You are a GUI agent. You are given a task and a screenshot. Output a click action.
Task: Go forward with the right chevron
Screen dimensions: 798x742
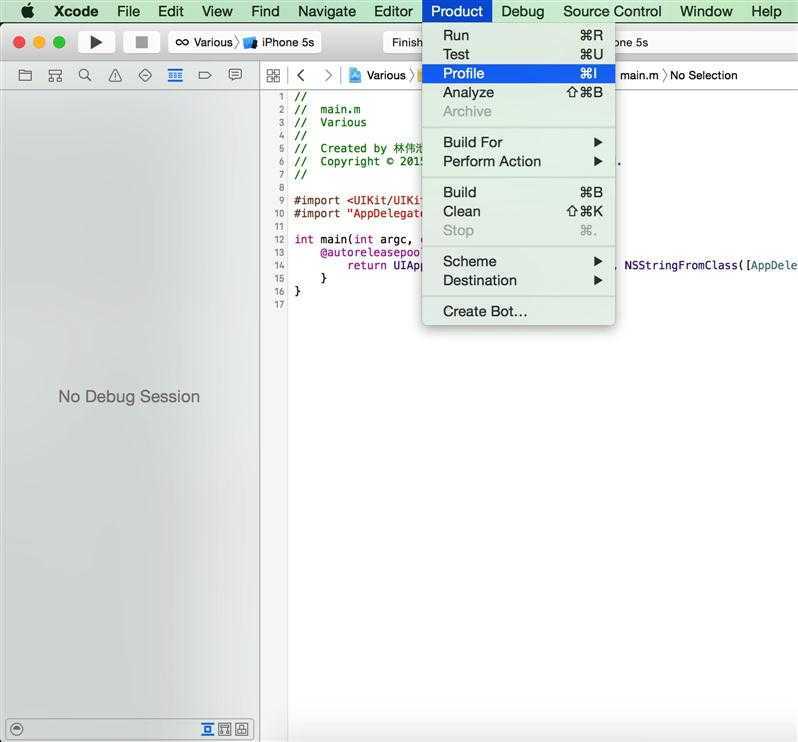[328, 76]
